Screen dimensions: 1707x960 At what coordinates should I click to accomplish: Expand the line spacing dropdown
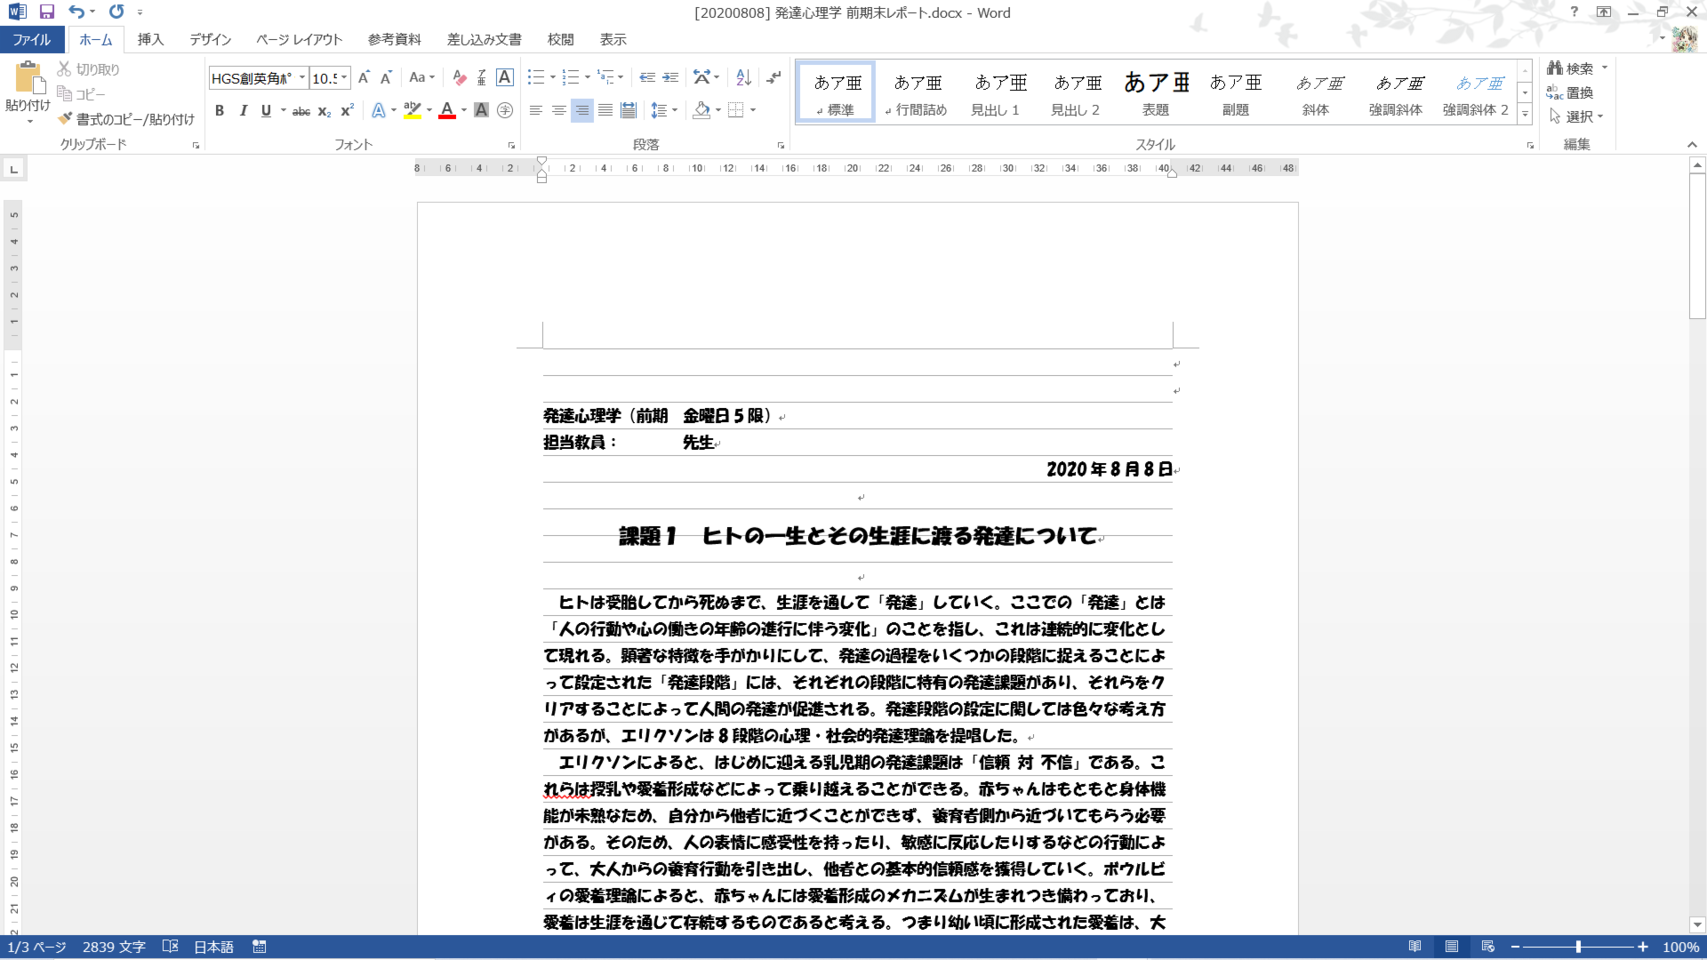pyautogui.click(x=675, y=111)
